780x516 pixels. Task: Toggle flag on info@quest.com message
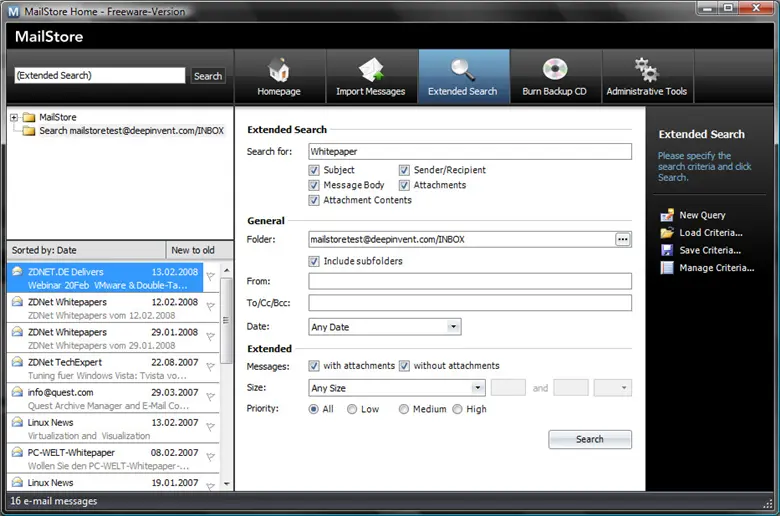tap(211, 397)
